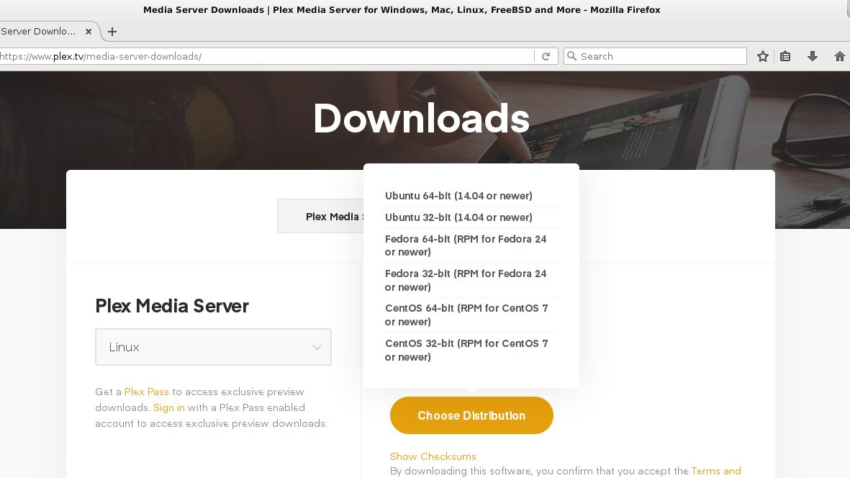Choose Fedora 64-bit RPM option

point(466,246)
